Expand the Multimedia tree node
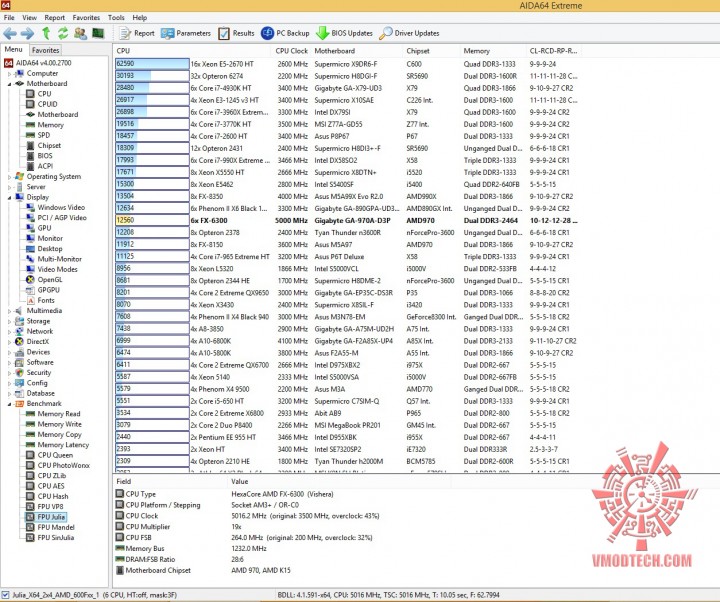Viewport: 720px width, 602px height. [x=9, y=311]
